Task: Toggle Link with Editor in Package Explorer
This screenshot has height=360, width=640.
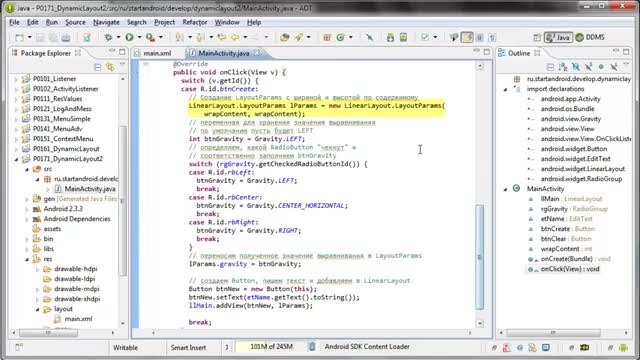Action: pos(110,67)
